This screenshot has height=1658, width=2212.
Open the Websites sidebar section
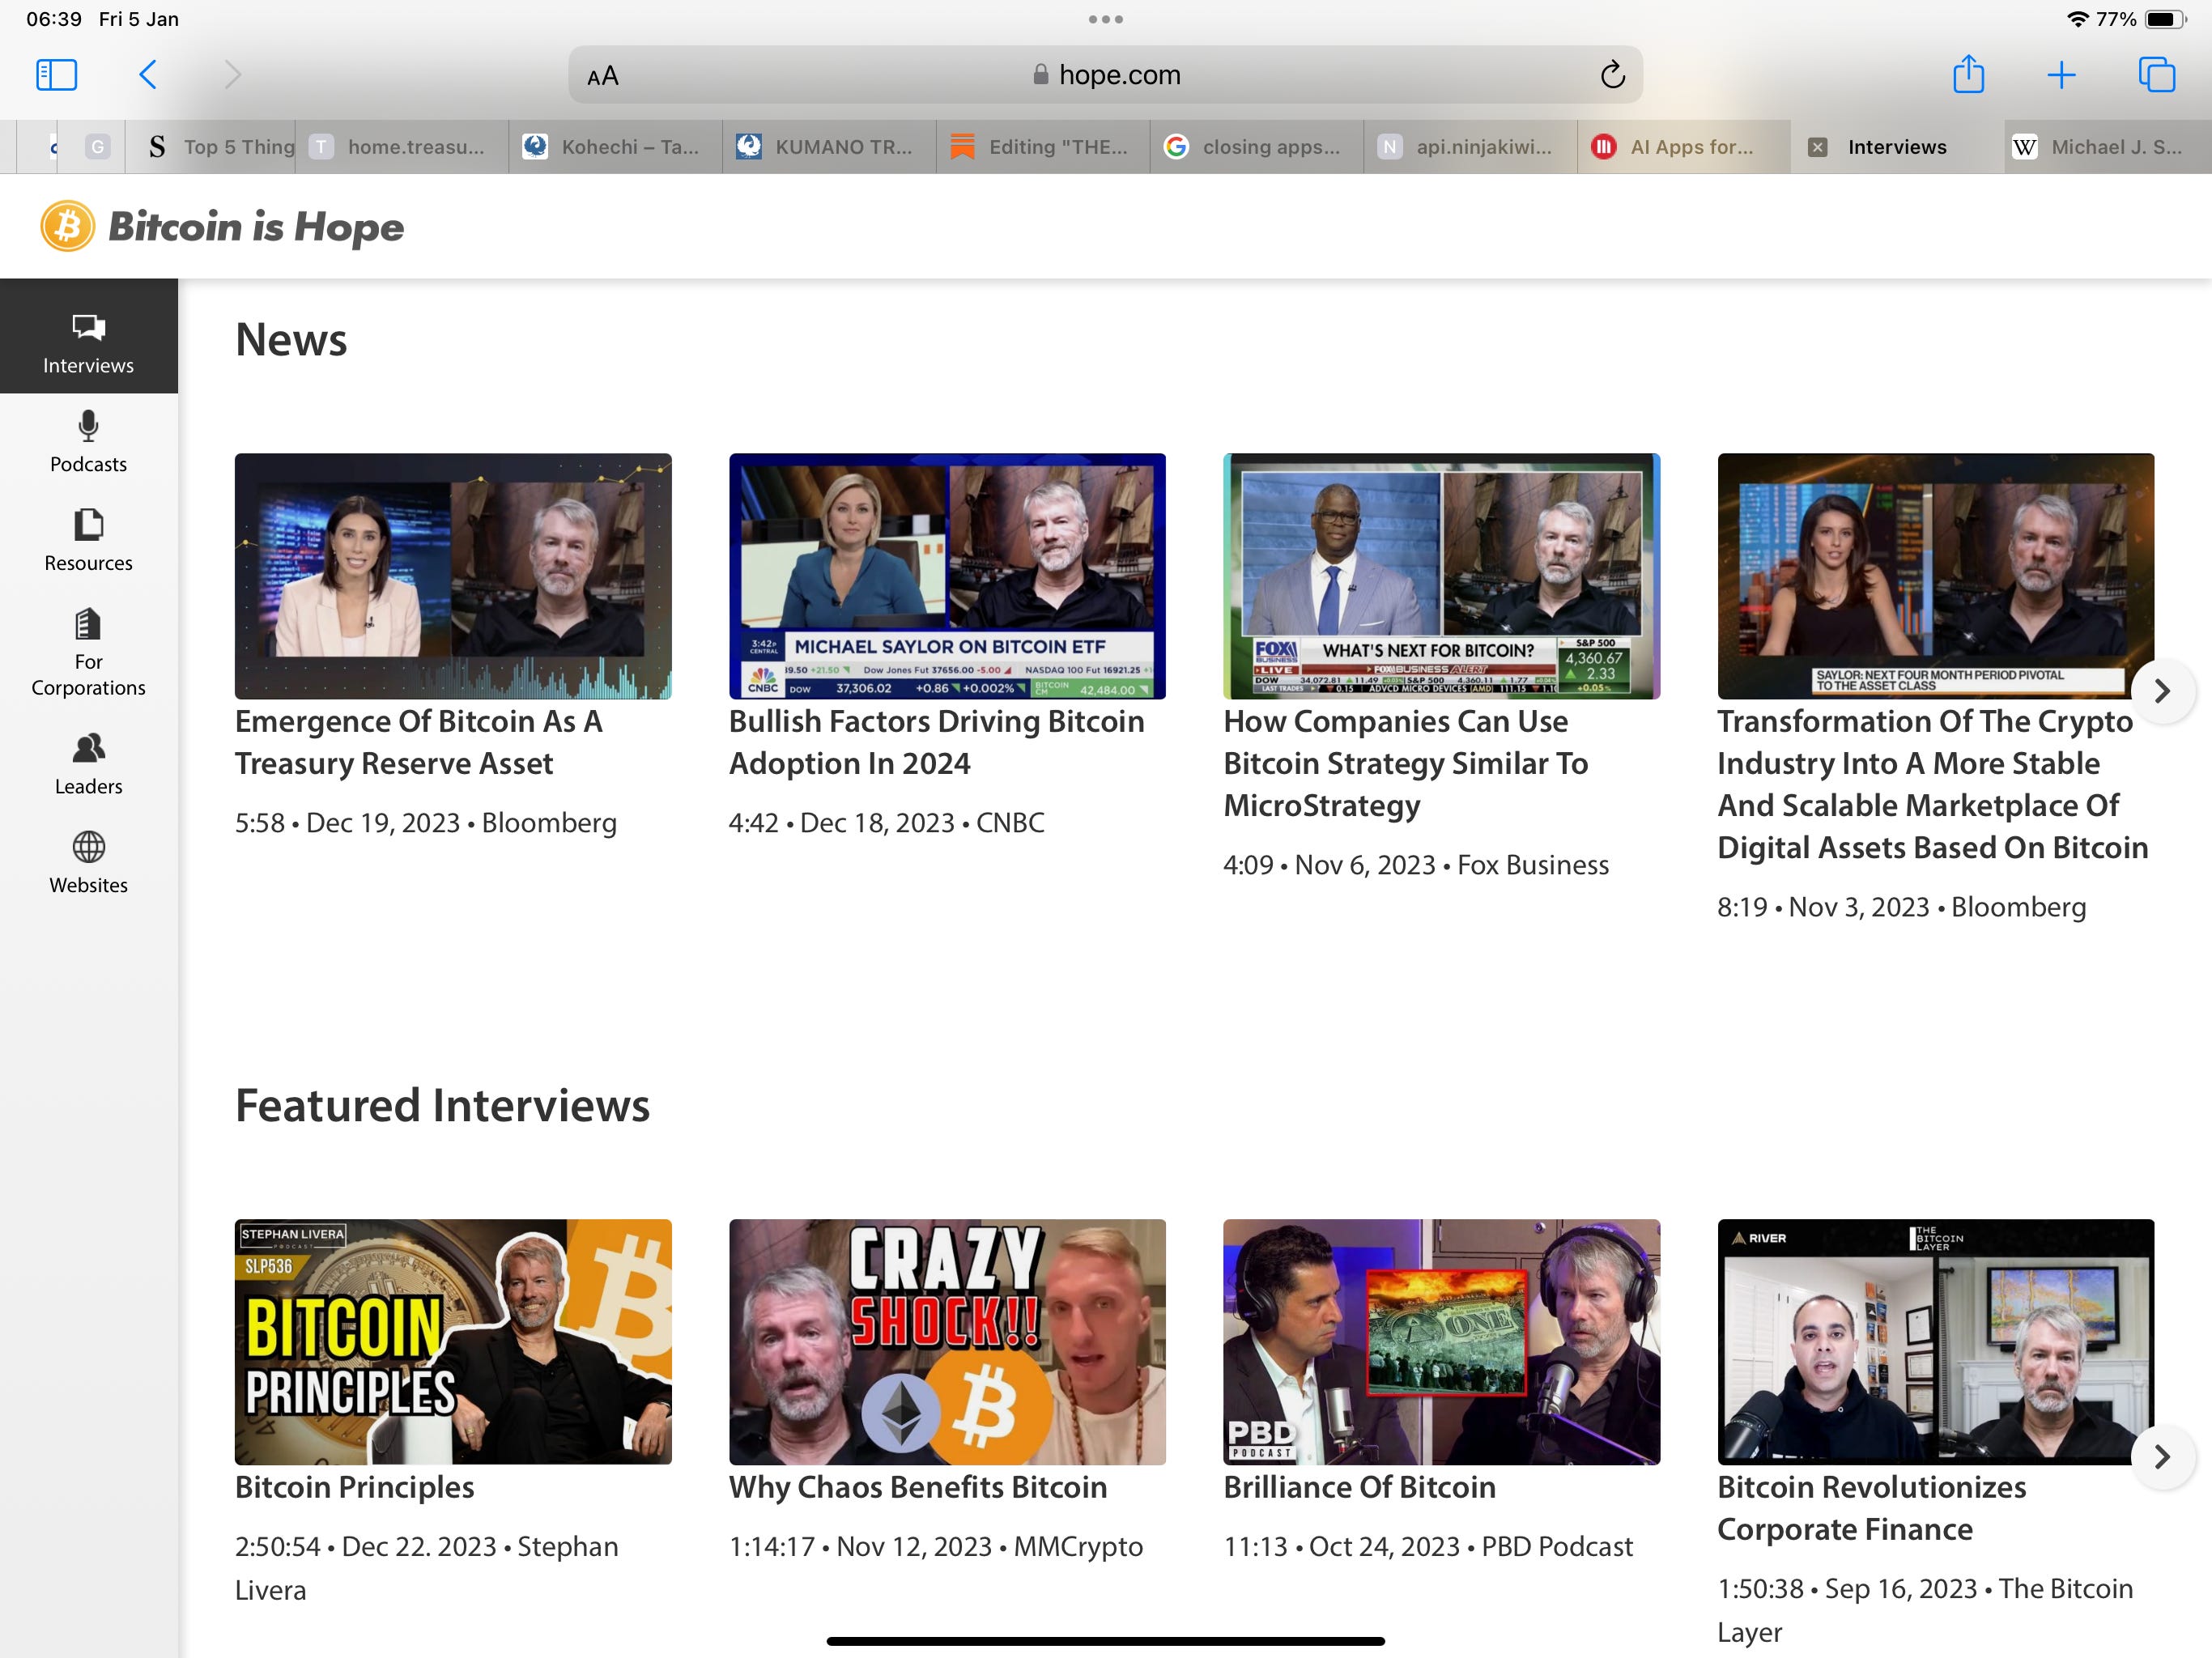pyautogui.click(x=88, y=864)
